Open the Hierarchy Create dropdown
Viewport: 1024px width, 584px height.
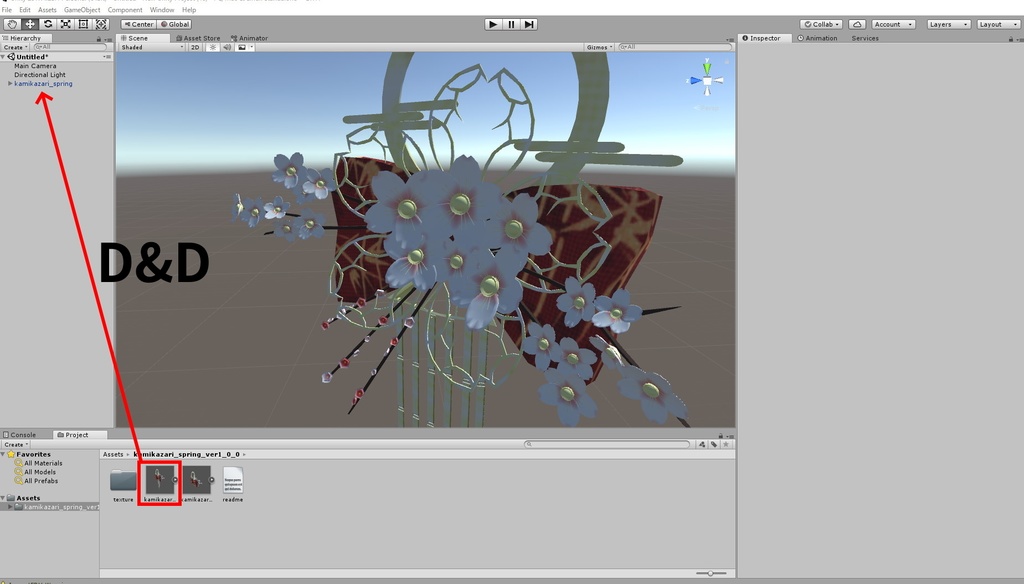[15, 47]
